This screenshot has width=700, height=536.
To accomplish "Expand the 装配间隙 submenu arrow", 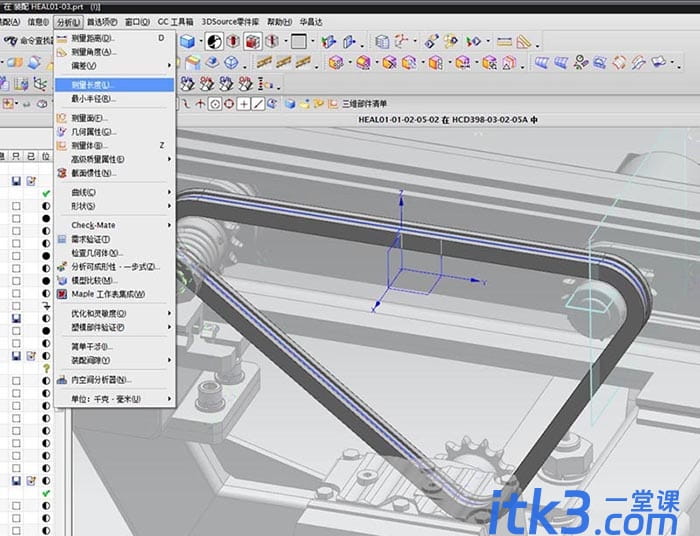I will point(169,360).
